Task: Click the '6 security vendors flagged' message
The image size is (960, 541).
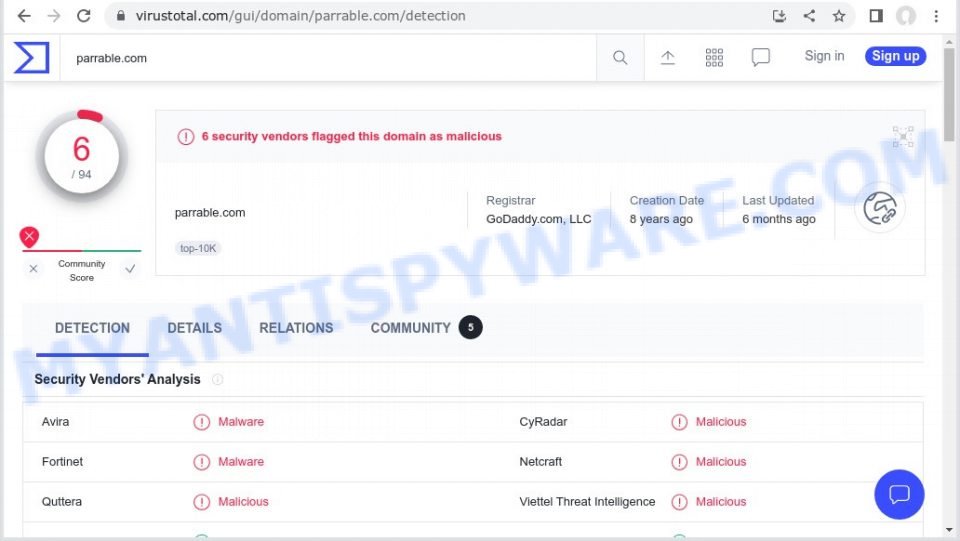Action: point(351,136)
